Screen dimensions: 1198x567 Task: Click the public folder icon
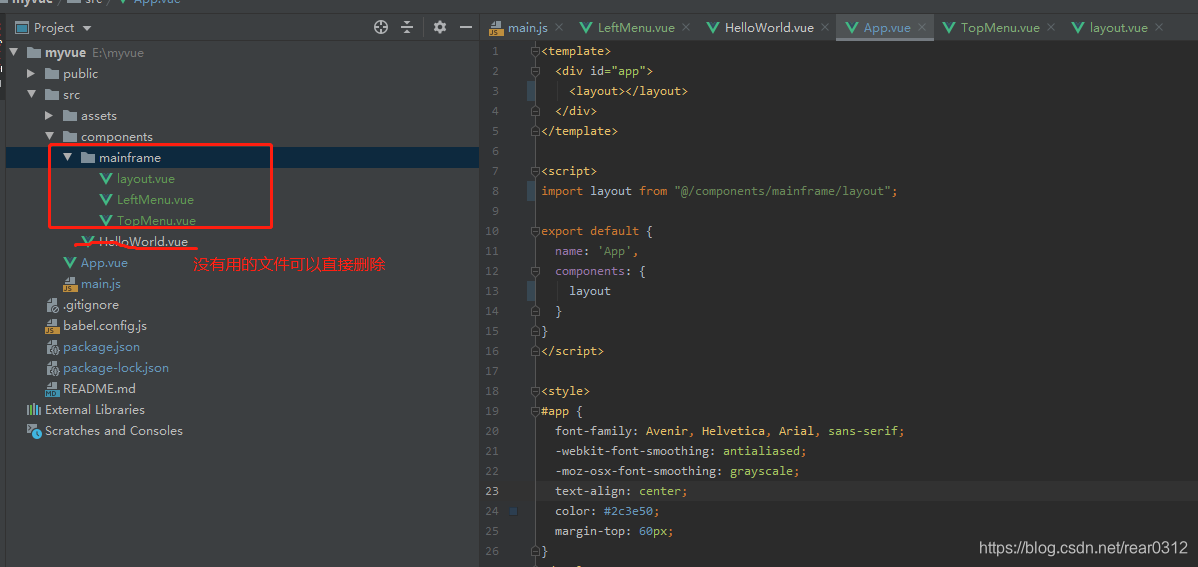pos(52,74)
